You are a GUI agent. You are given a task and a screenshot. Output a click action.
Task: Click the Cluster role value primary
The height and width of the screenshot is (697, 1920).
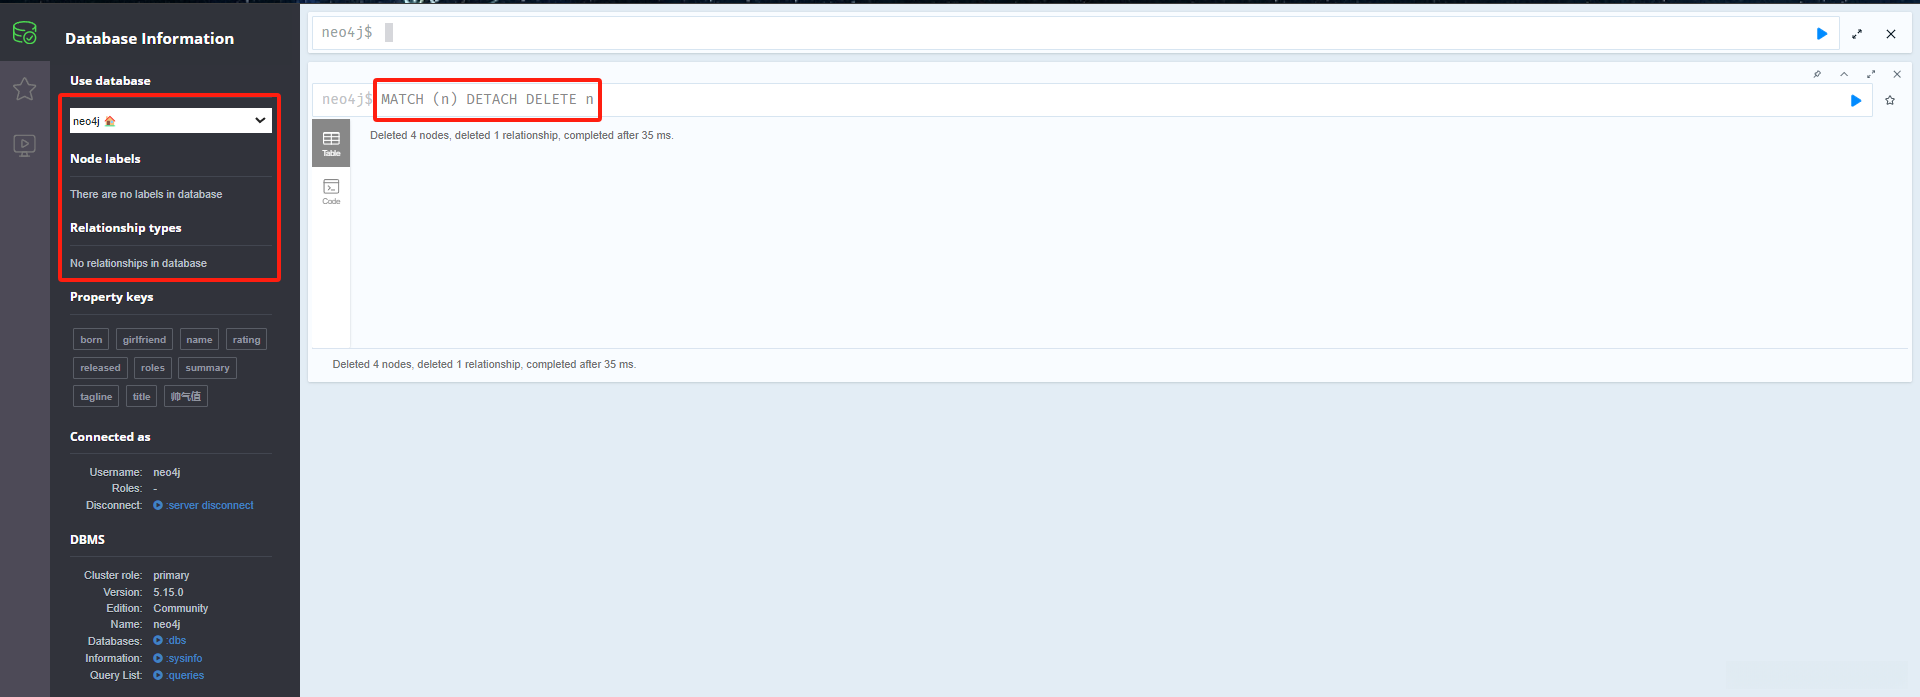click(171, 575)
